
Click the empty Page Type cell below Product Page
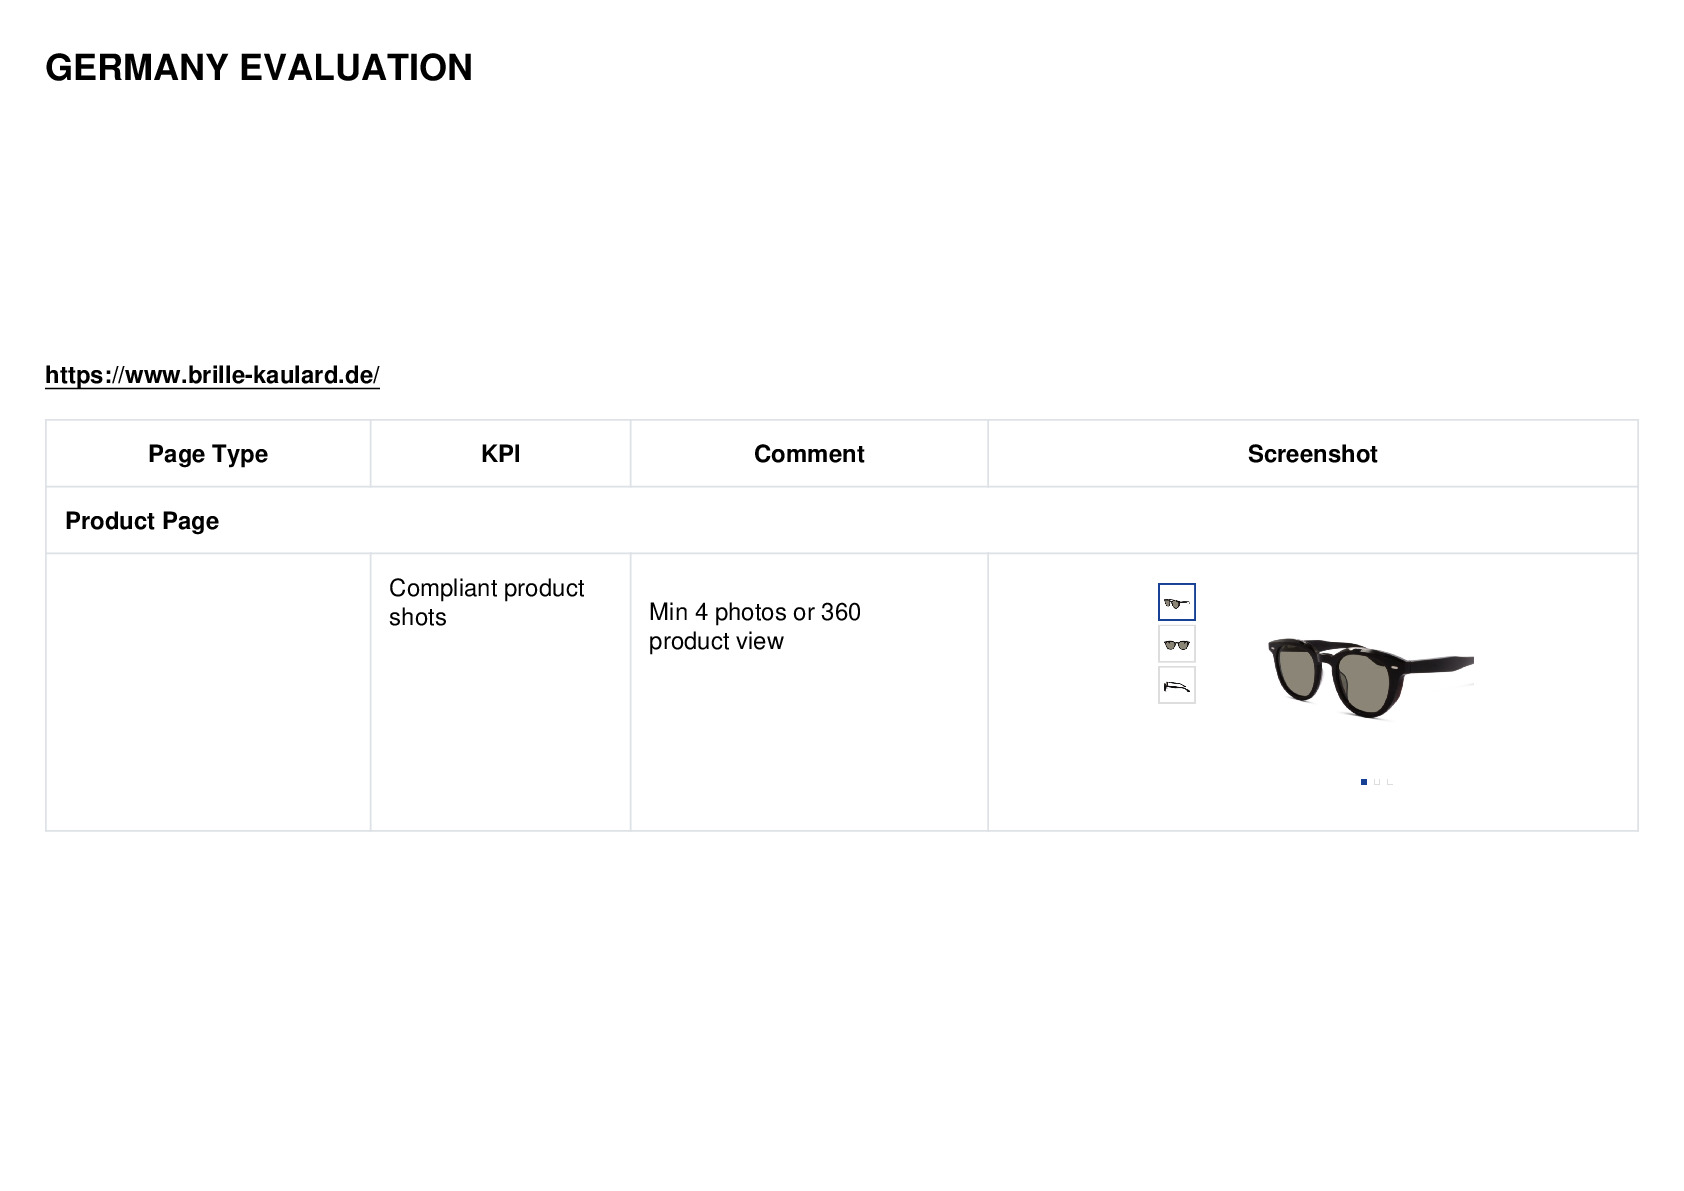point(208,692)
